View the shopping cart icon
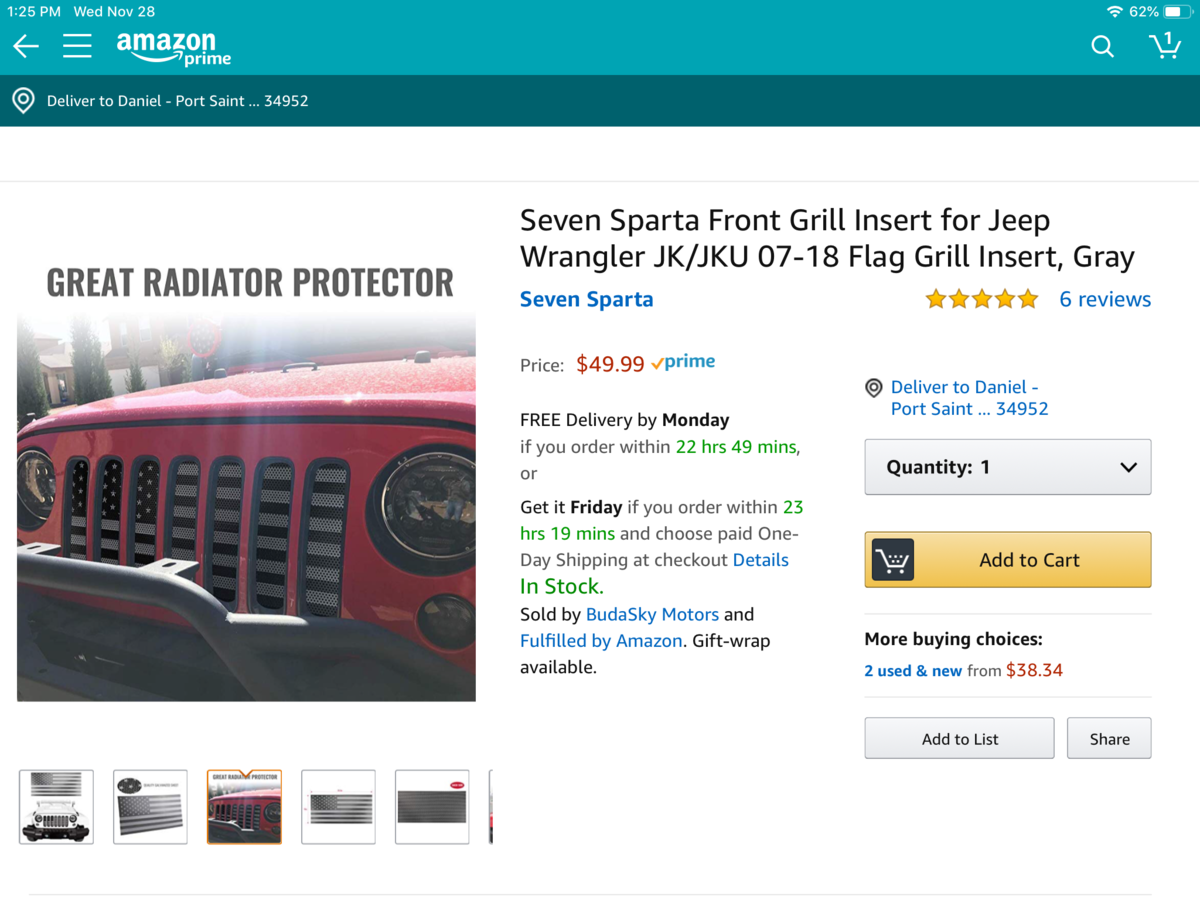 pos(1164,46)
